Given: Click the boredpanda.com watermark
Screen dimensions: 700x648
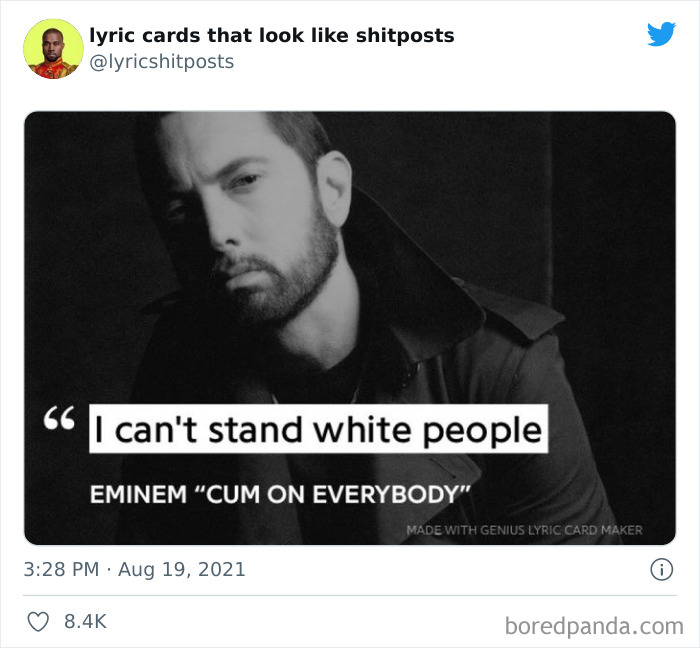Looking at the screenshot, I should pyautogui.click(x=594, y=626).
